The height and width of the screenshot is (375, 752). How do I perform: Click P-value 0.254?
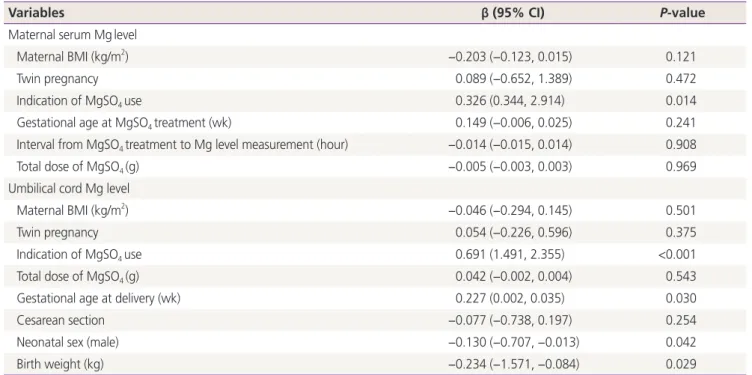pos(681,320)
